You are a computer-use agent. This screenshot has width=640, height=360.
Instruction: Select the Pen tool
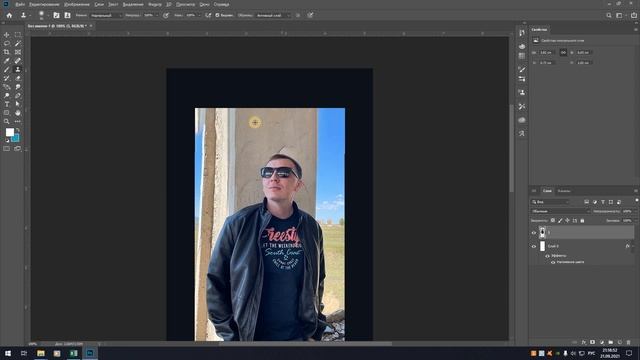(x=18, y=96)
